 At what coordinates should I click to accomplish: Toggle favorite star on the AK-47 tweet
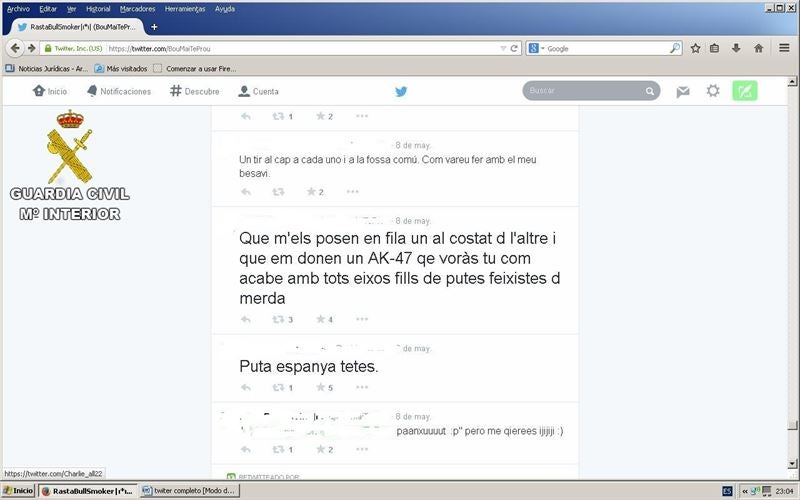(x=320, y=319)
